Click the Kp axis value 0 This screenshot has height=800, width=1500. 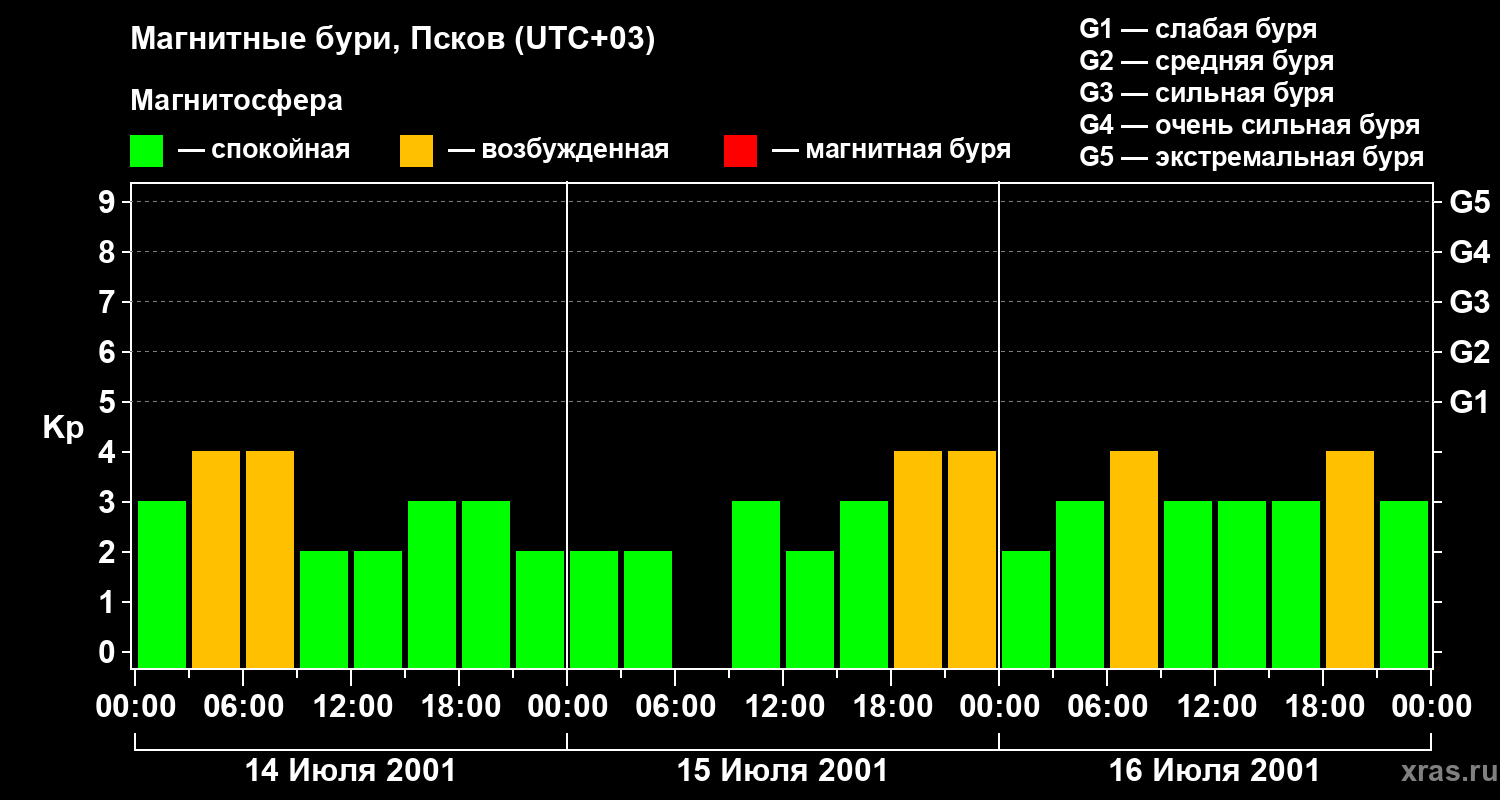pos(108,652)
